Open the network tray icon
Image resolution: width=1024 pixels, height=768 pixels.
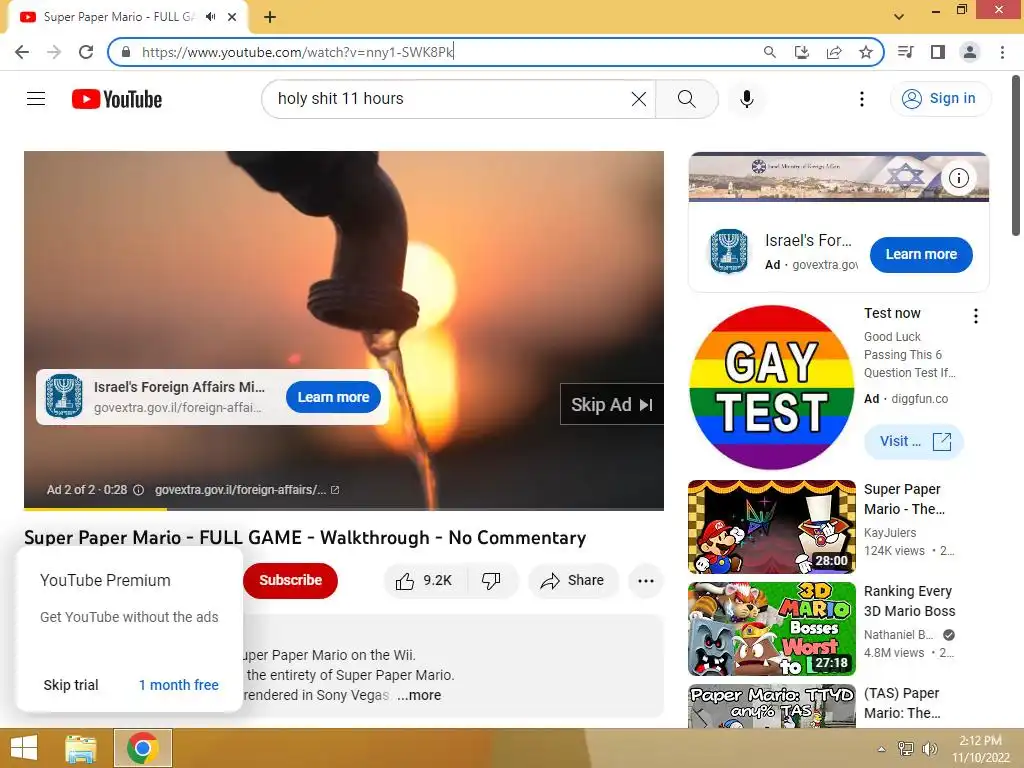point(905,749)
